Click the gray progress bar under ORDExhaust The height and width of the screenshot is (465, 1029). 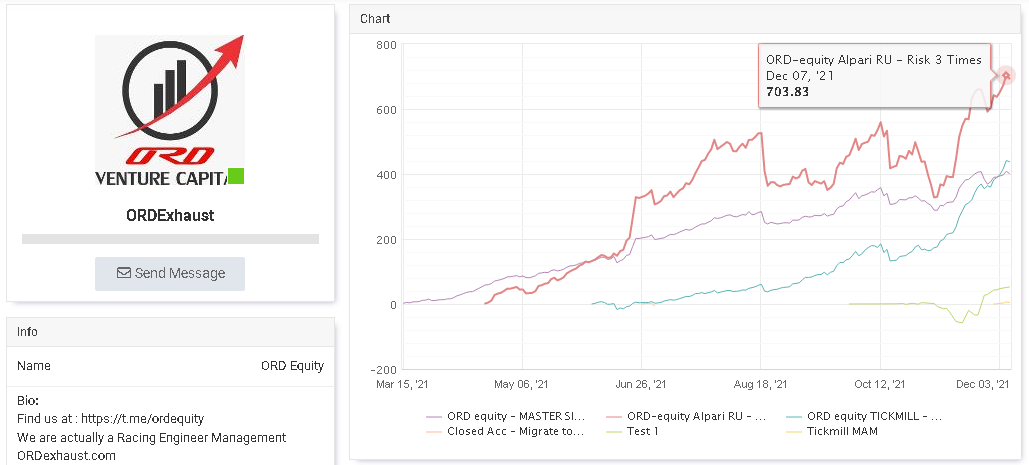coord(171,239)
